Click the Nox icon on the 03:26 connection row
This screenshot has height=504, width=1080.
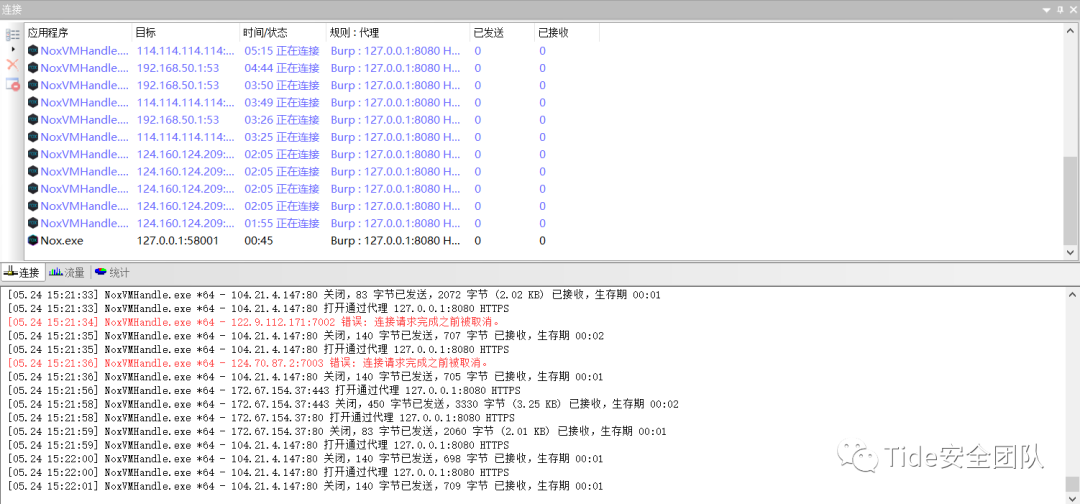[x=32, y=120]
